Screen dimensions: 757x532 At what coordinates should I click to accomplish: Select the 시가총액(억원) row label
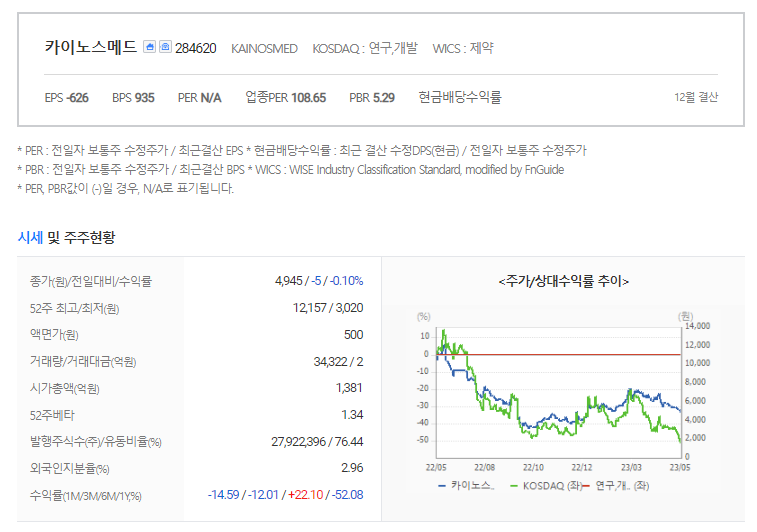click(65, 388)
